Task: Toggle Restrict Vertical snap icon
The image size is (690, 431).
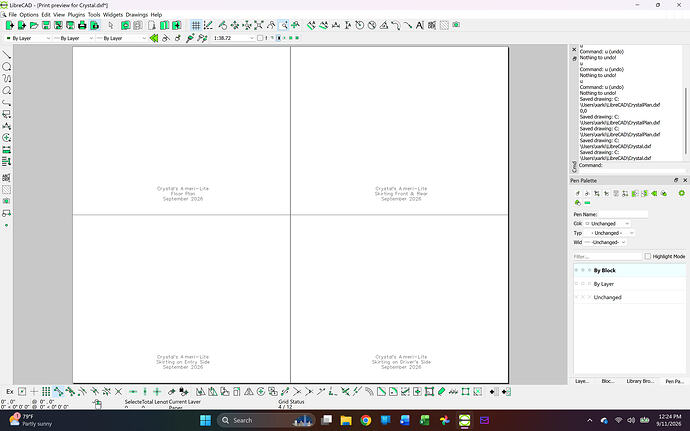Action: pyautogui.click(x=145, y=391)
